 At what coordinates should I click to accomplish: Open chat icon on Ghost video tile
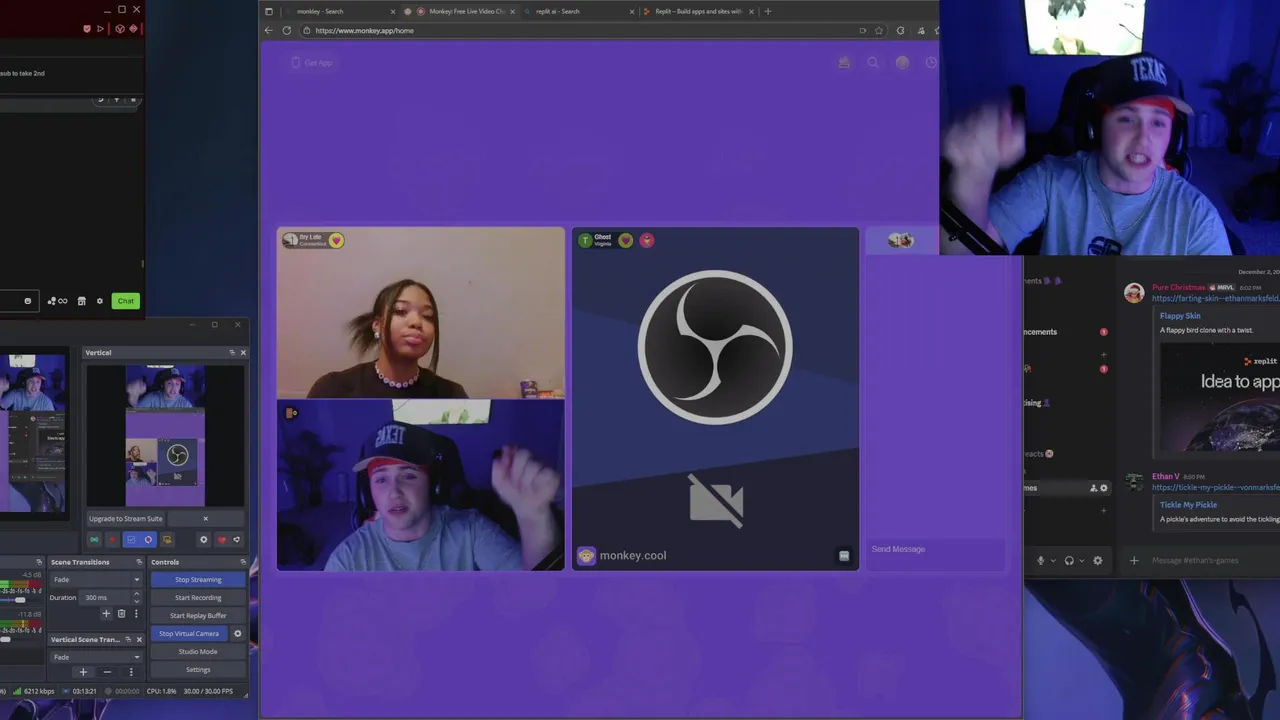pos(844,556)
